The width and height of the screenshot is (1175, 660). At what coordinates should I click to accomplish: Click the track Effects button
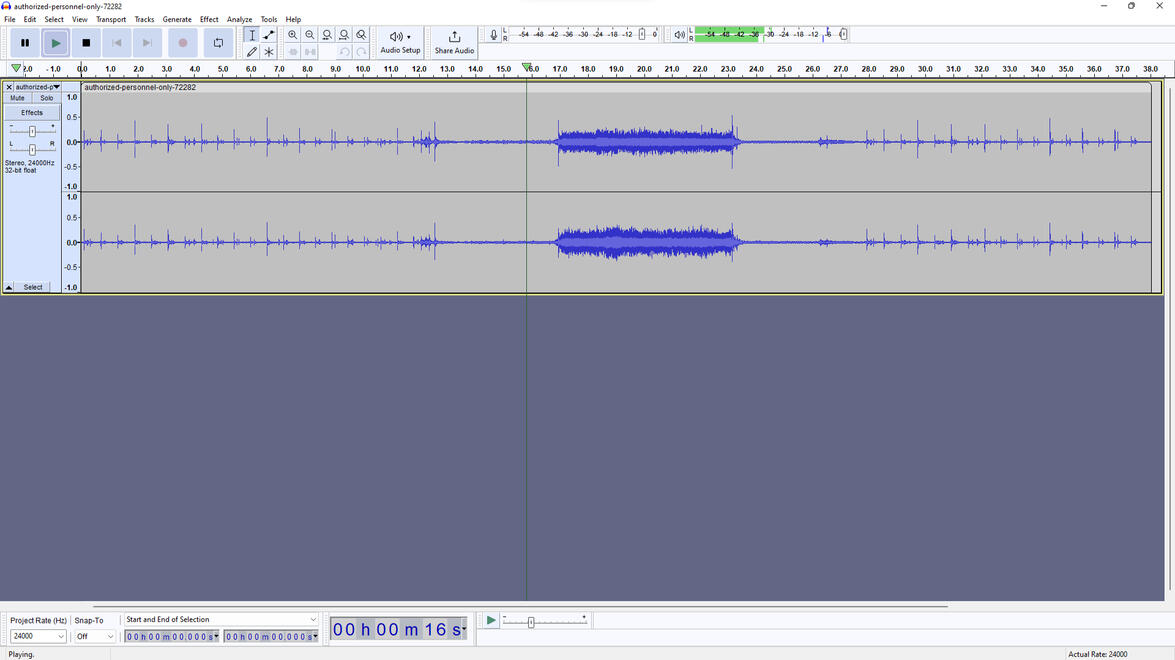(32, 113)
